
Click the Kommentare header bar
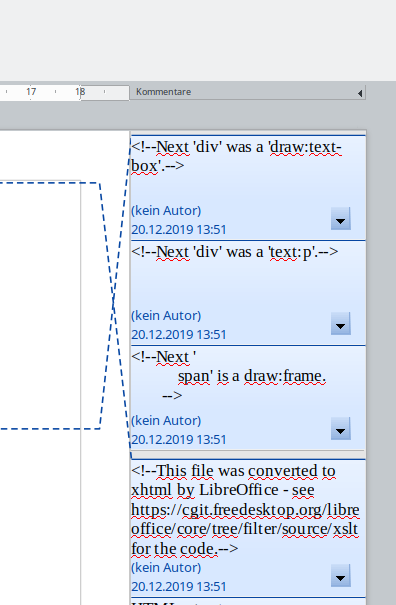click(x=247, y=92)
